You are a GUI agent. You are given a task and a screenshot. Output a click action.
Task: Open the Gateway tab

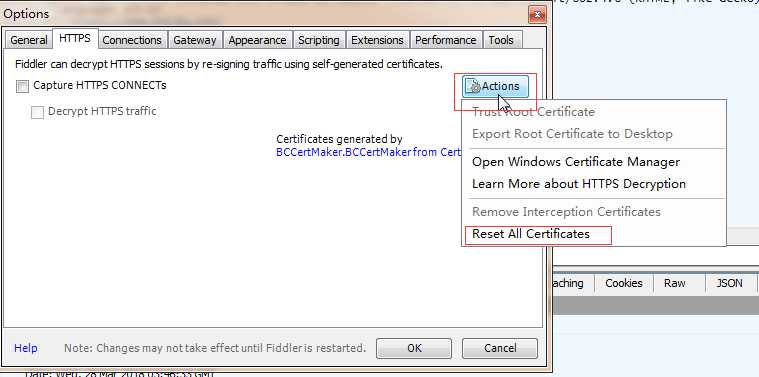point(195,40)
